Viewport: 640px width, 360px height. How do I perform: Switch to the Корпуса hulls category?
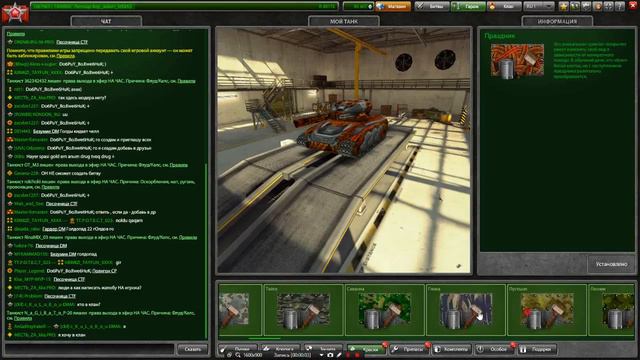281,349
